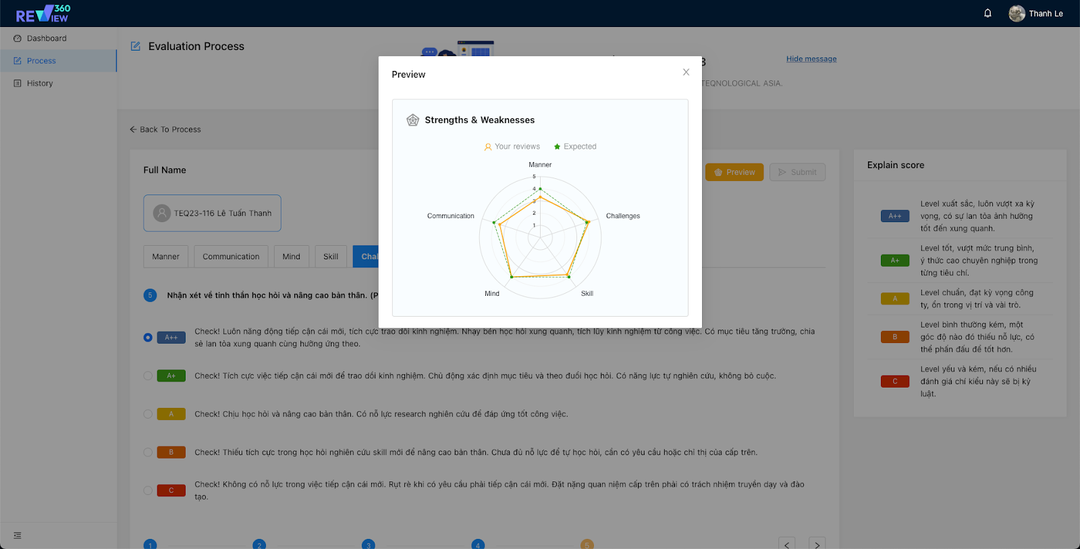The width and height of the screenshot is (1080, 549).
Task: Open the Process menu item
Action: tap(41, 61)
